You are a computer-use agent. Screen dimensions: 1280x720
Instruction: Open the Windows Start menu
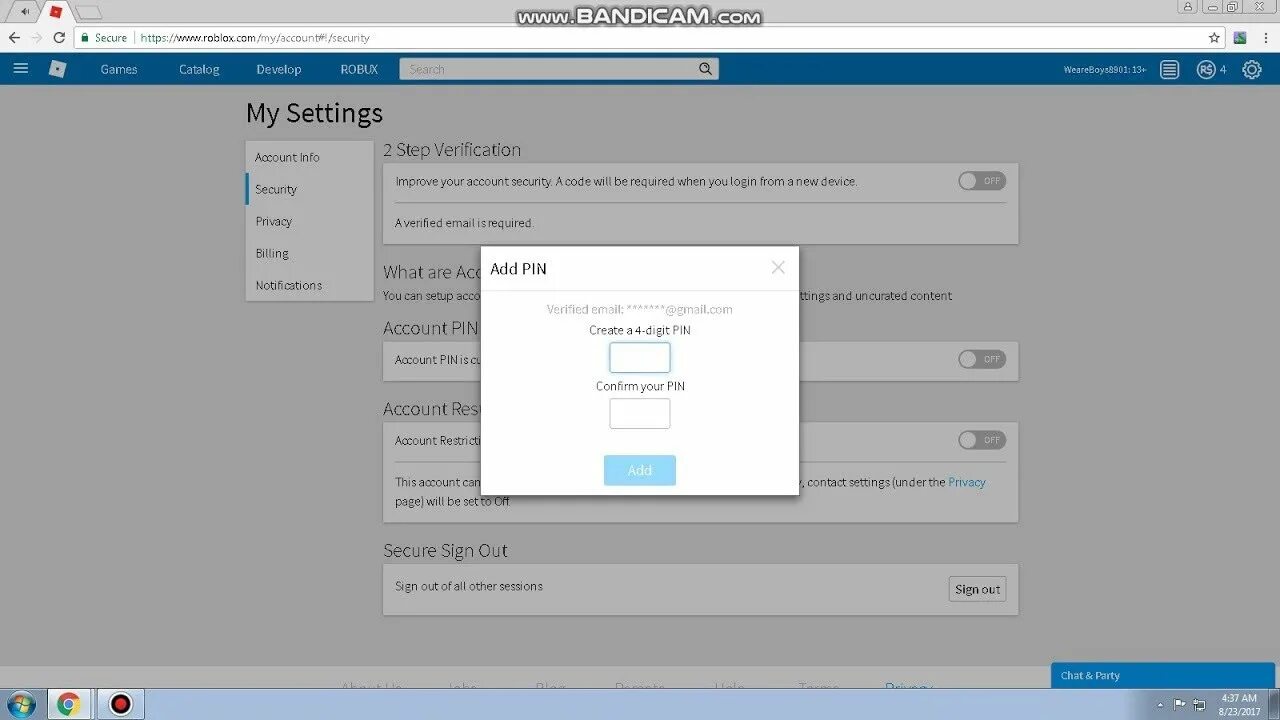[20, 704]
